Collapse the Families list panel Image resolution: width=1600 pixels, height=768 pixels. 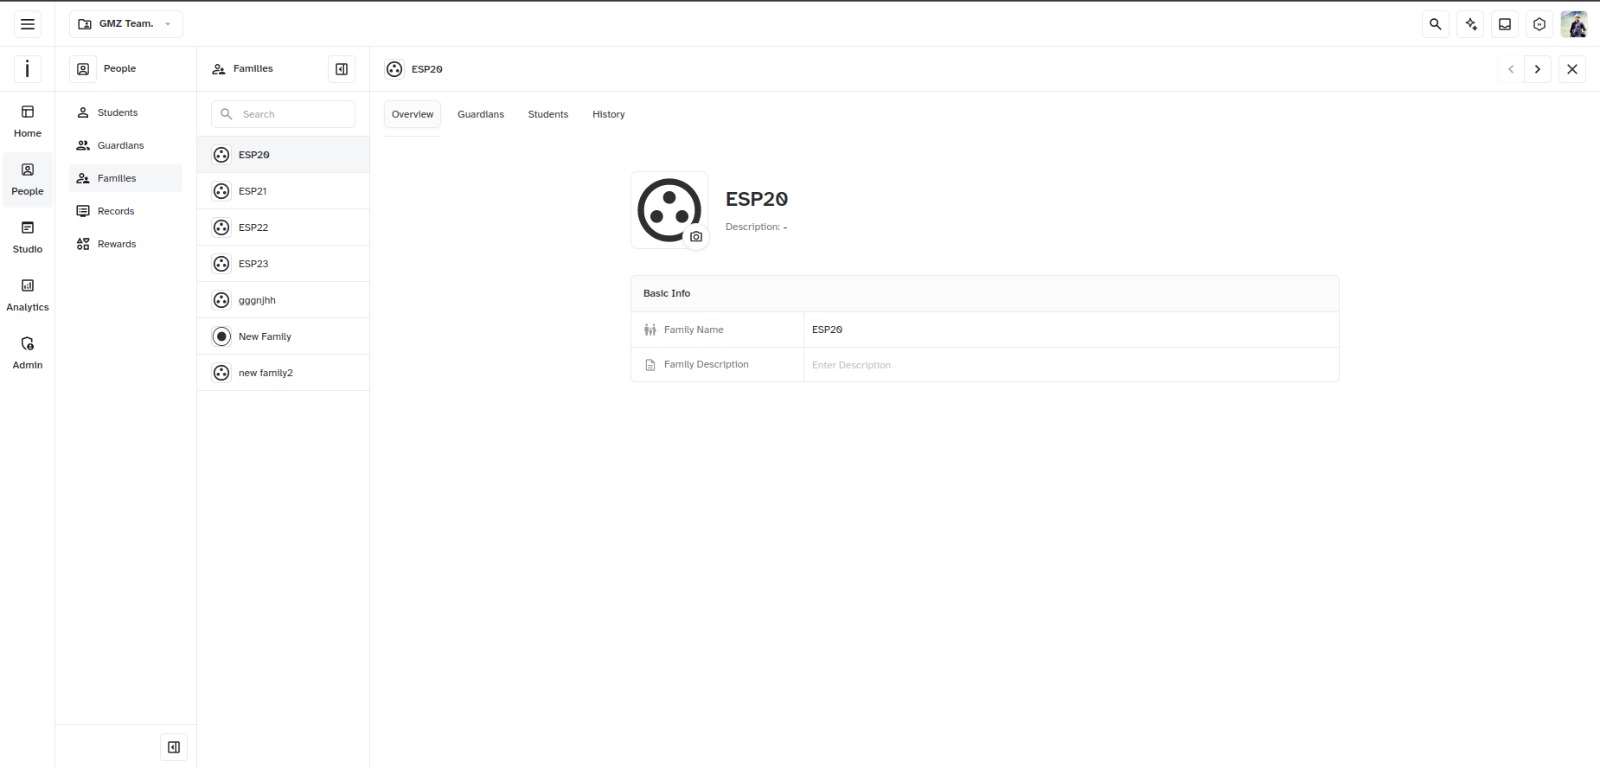point(341,69)
